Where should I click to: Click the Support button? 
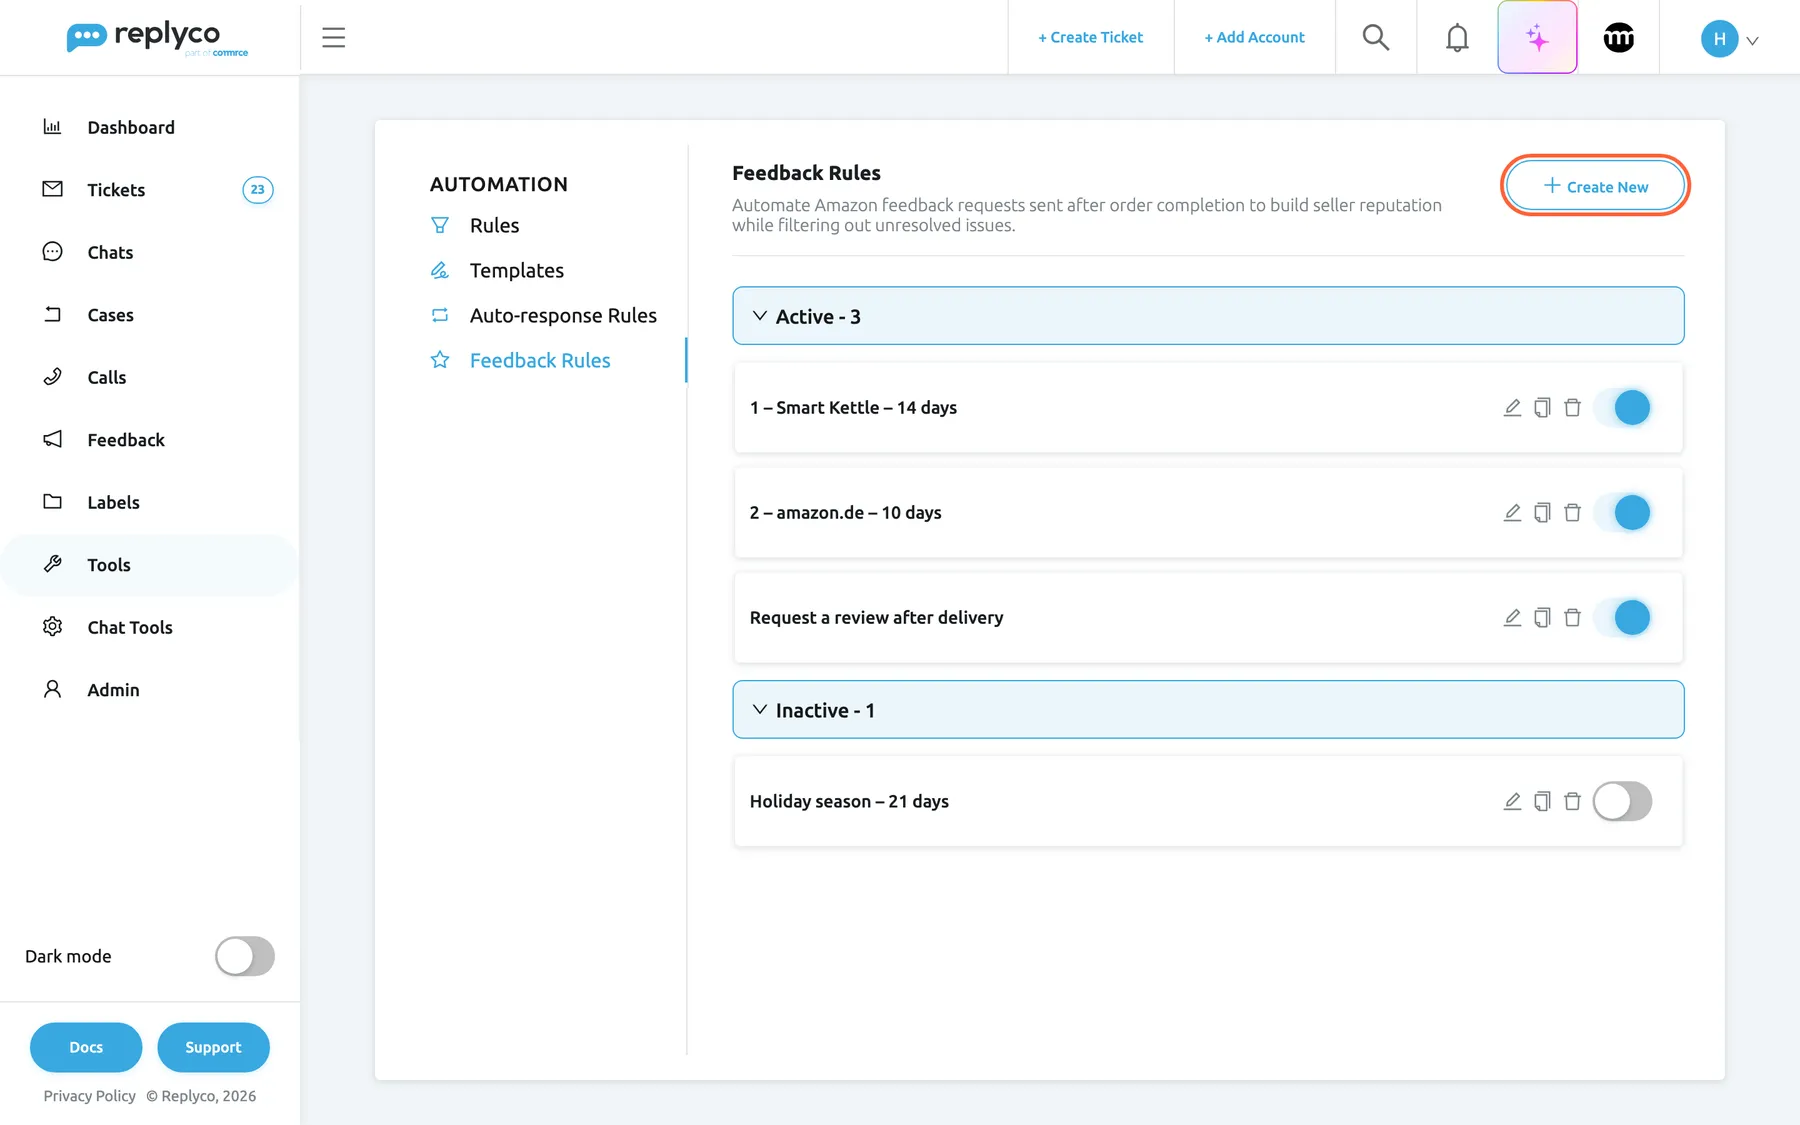[213, 1048]
